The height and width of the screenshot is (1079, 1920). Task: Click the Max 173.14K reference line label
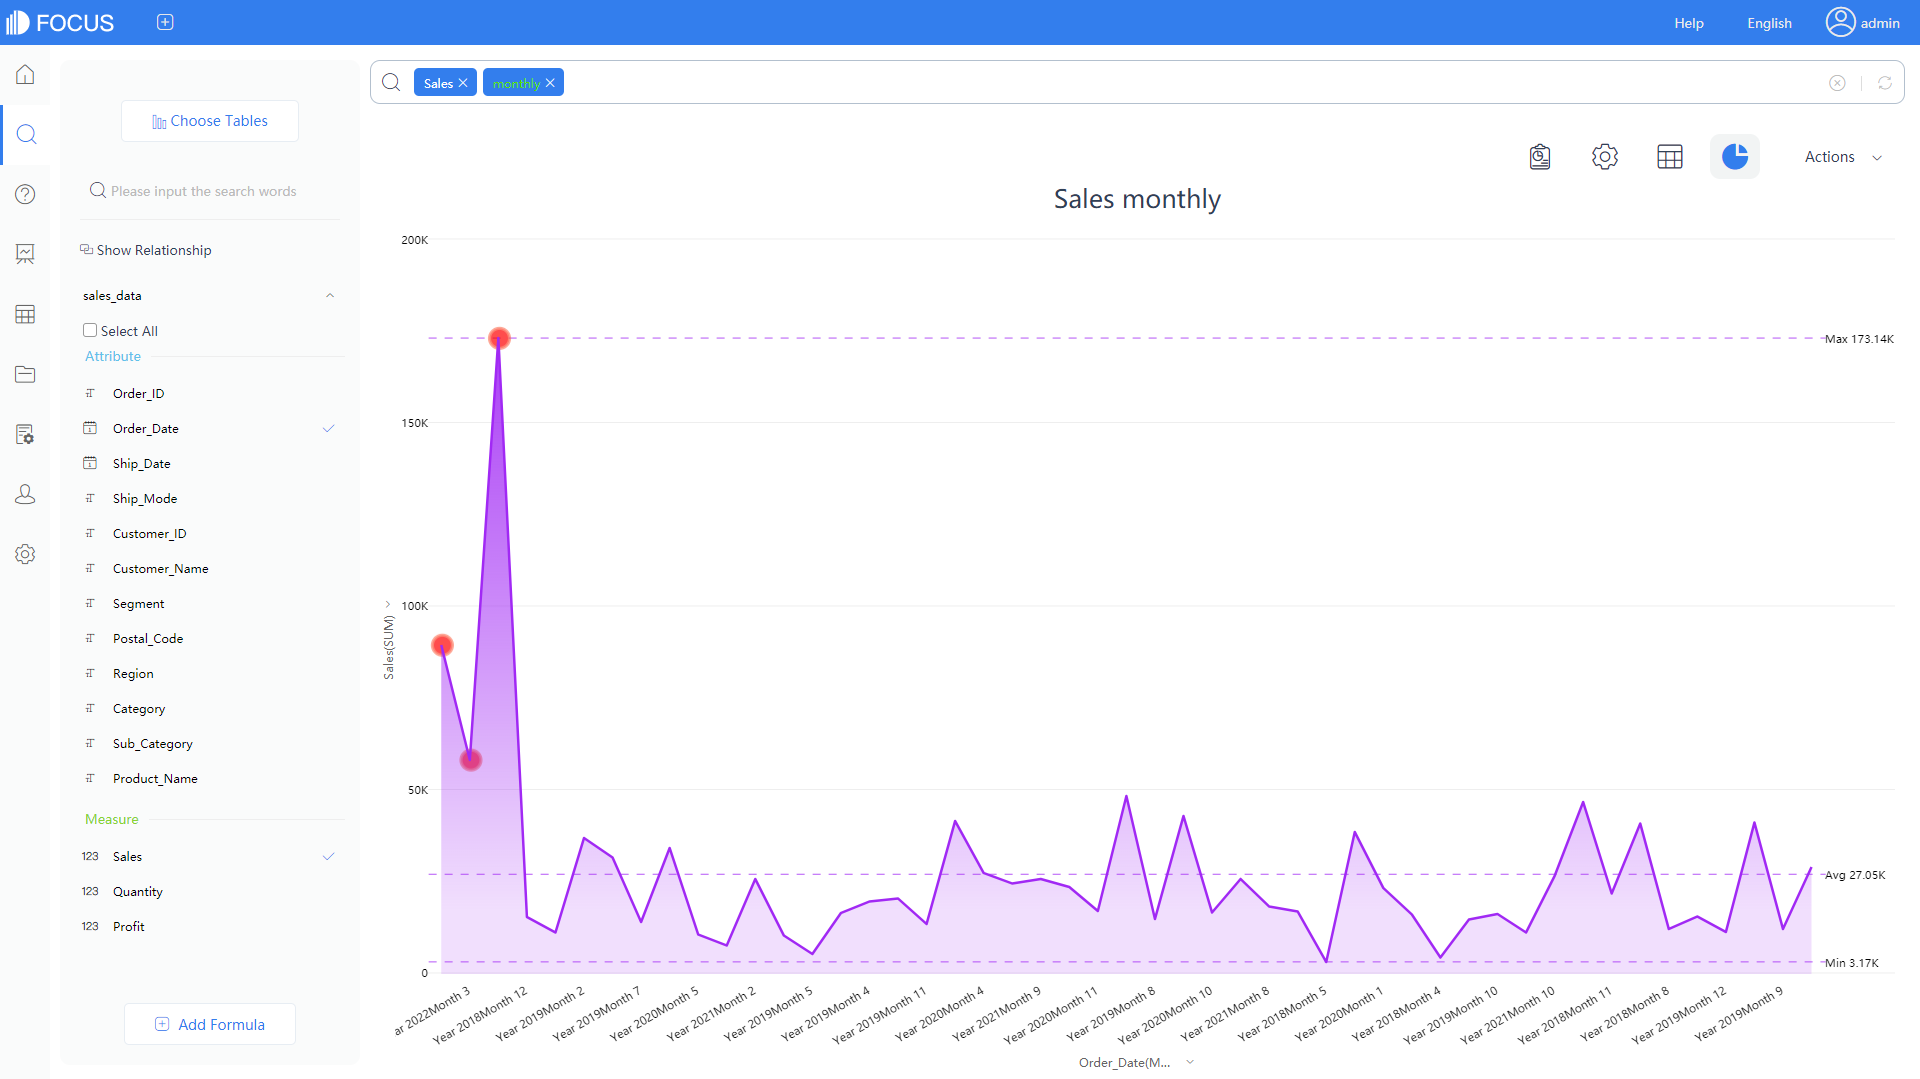pyautogui.click(x=1859, y=339)
